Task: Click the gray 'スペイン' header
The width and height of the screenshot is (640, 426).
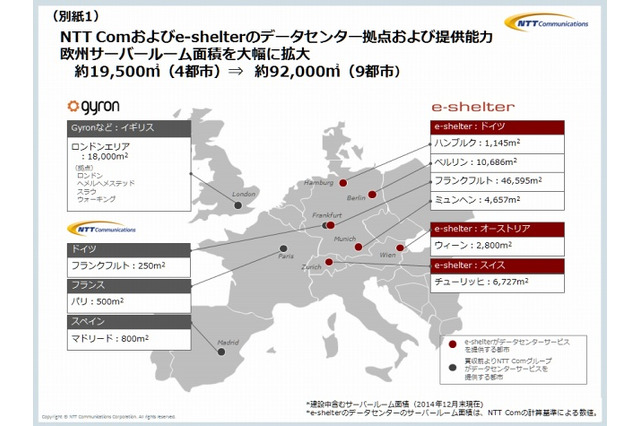Action: pyautogui.click(x=129, y=322)
